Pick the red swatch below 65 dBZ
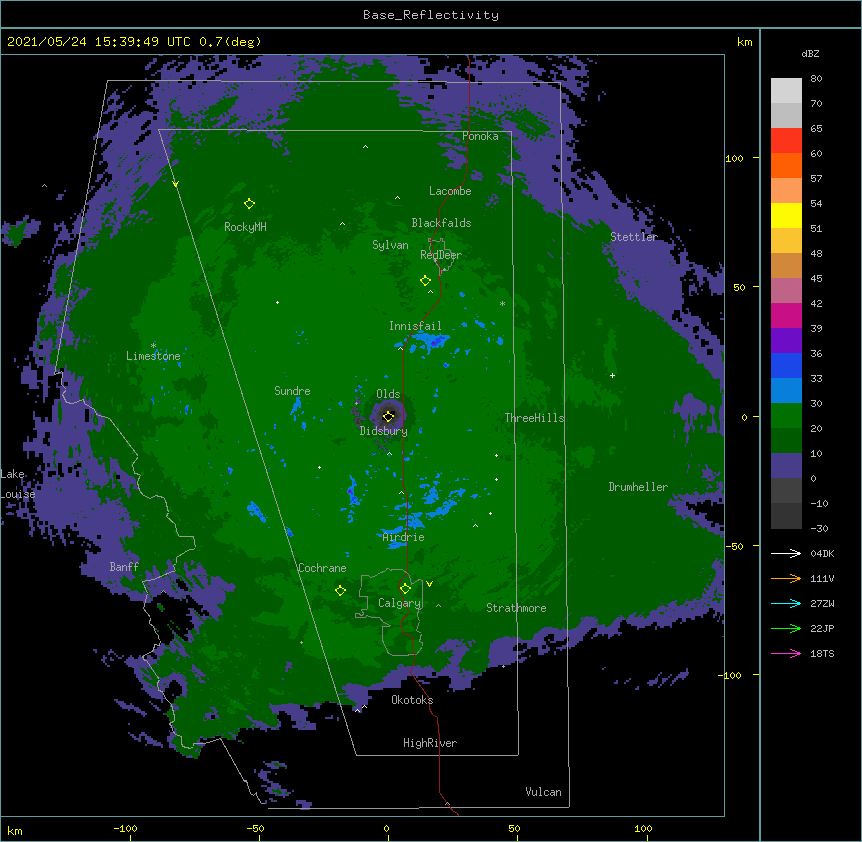This screenshot has height=842, width=862. click(x=786, y=140)
